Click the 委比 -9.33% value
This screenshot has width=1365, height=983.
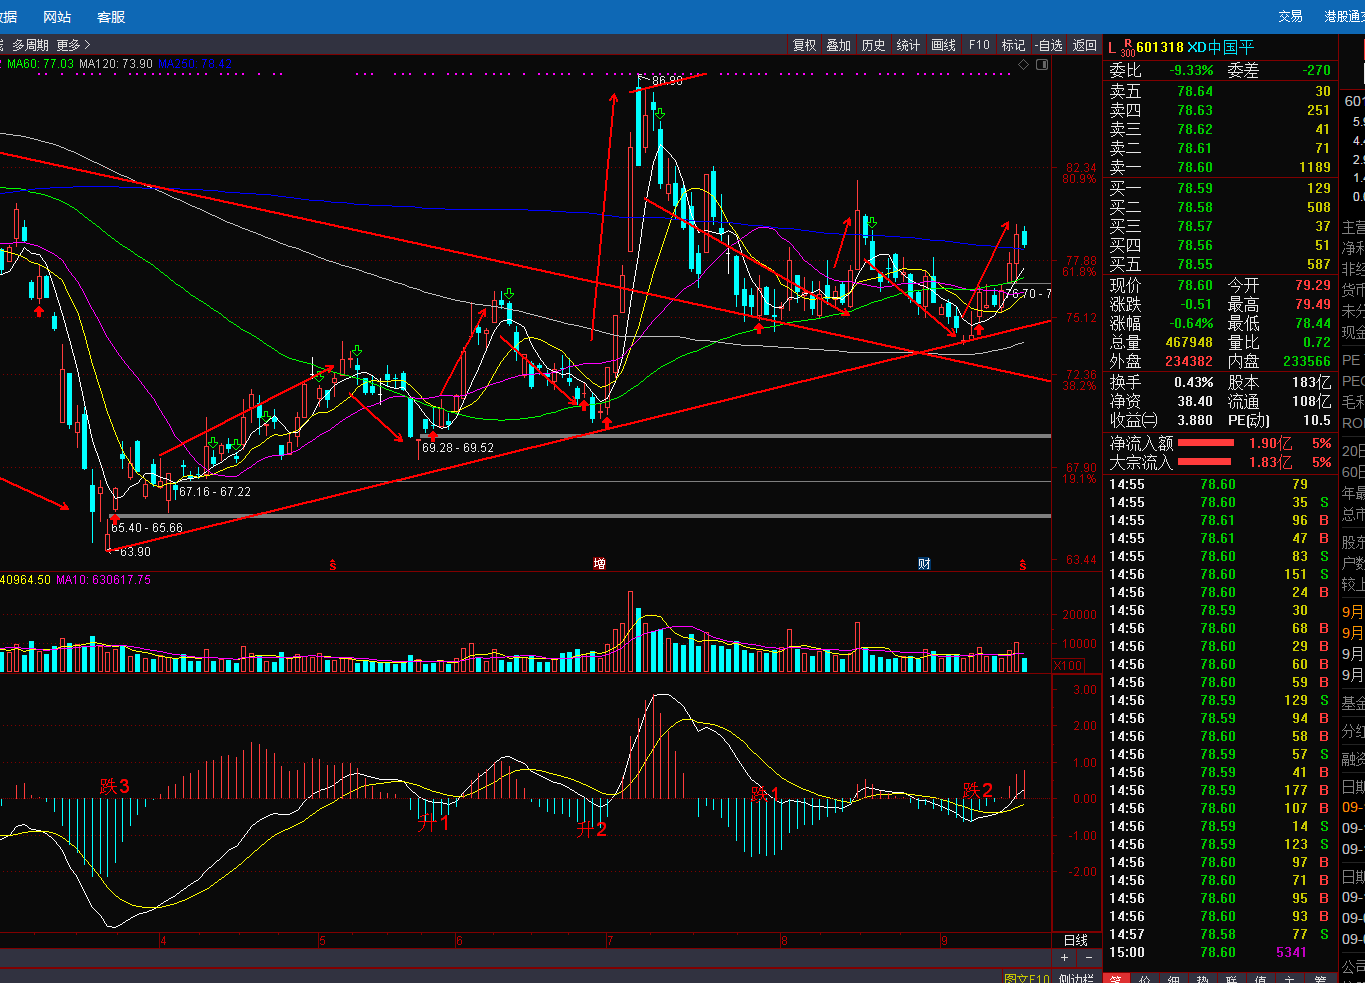point(1191,71)
